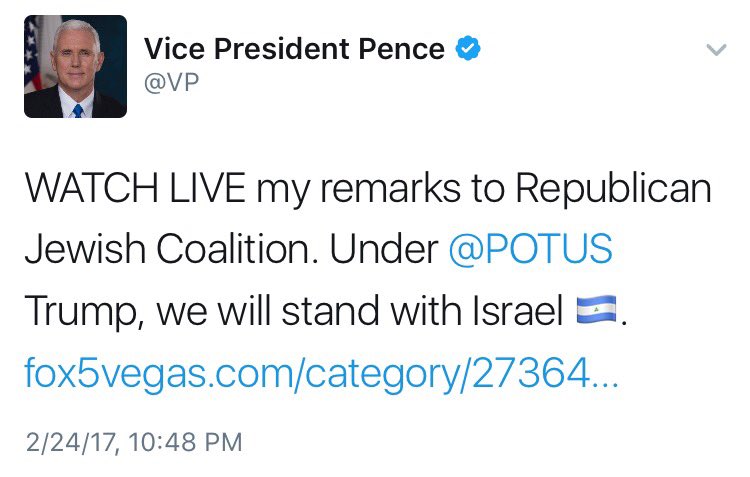The width and height of the screenshot is (750, 477).
Task: Click the flag emoji after Israel
Action: [598, 314]
